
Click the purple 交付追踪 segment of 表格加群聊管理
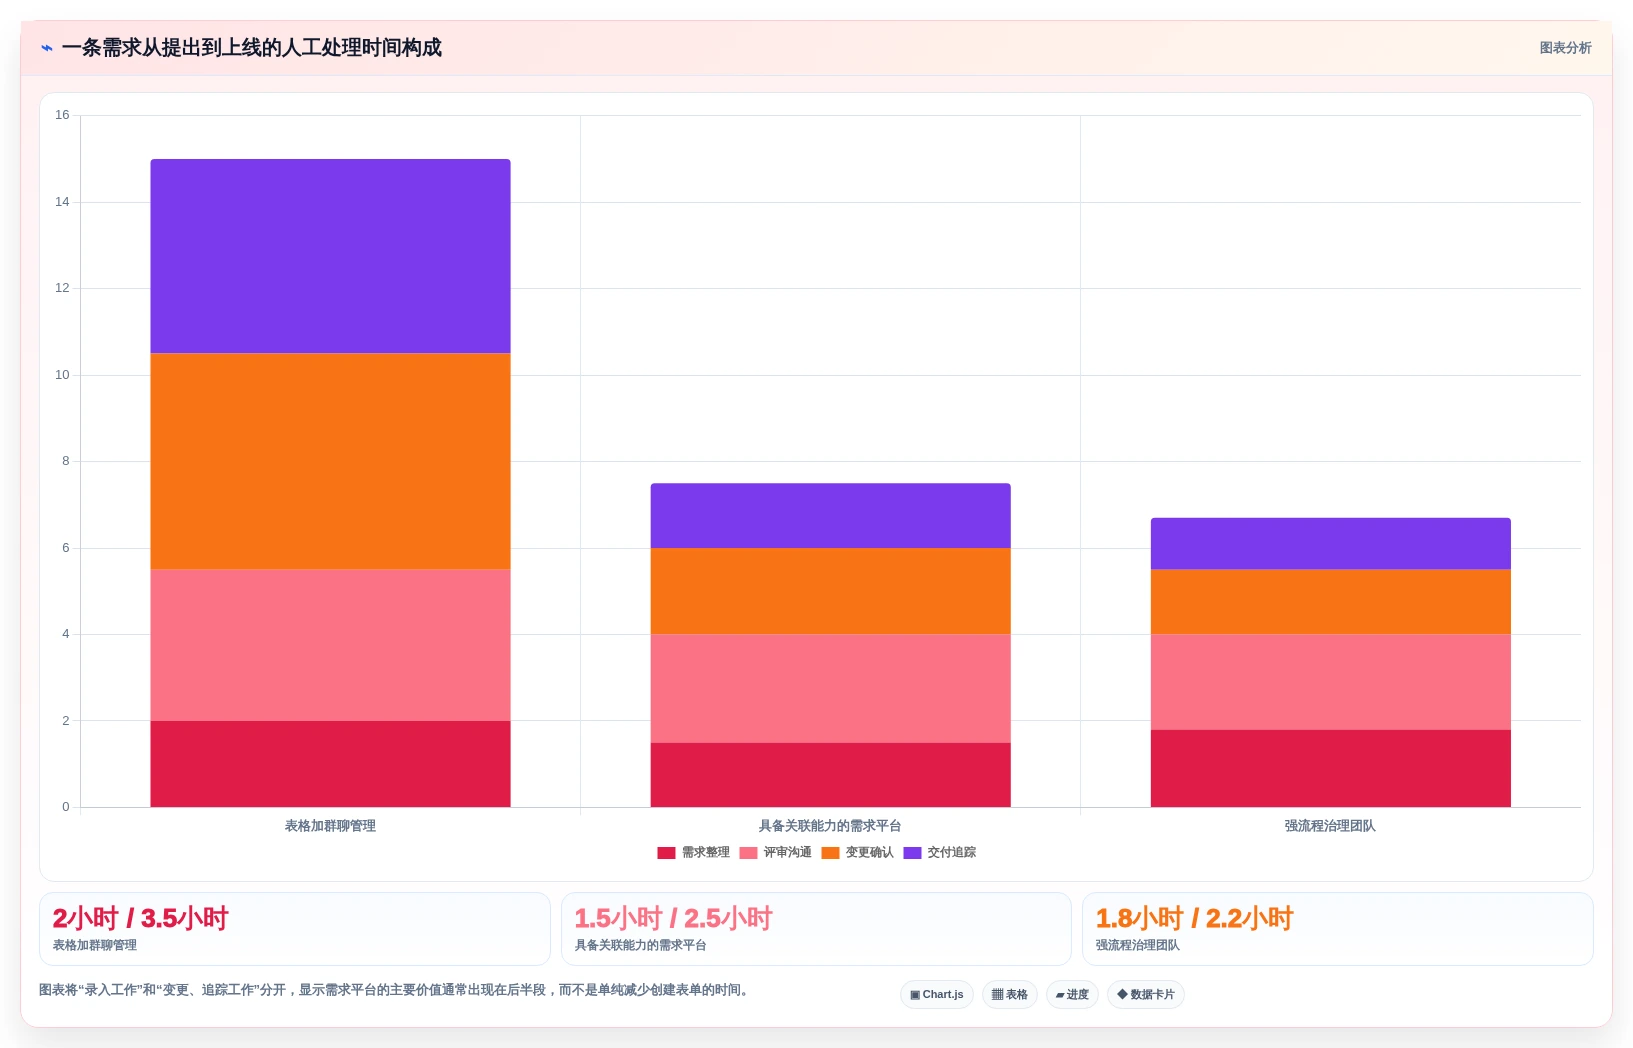click(330, 256)
